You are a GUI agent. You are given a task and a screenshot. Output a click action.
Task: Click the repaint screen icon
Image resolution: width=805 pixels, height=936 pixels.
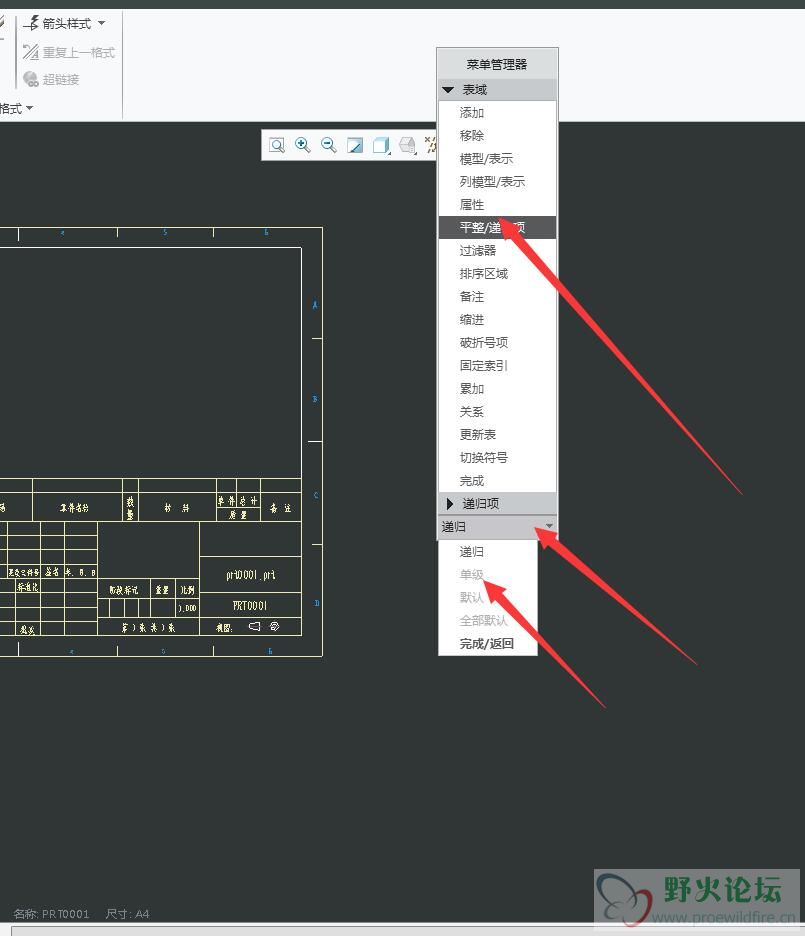click(x=355, y=145)
